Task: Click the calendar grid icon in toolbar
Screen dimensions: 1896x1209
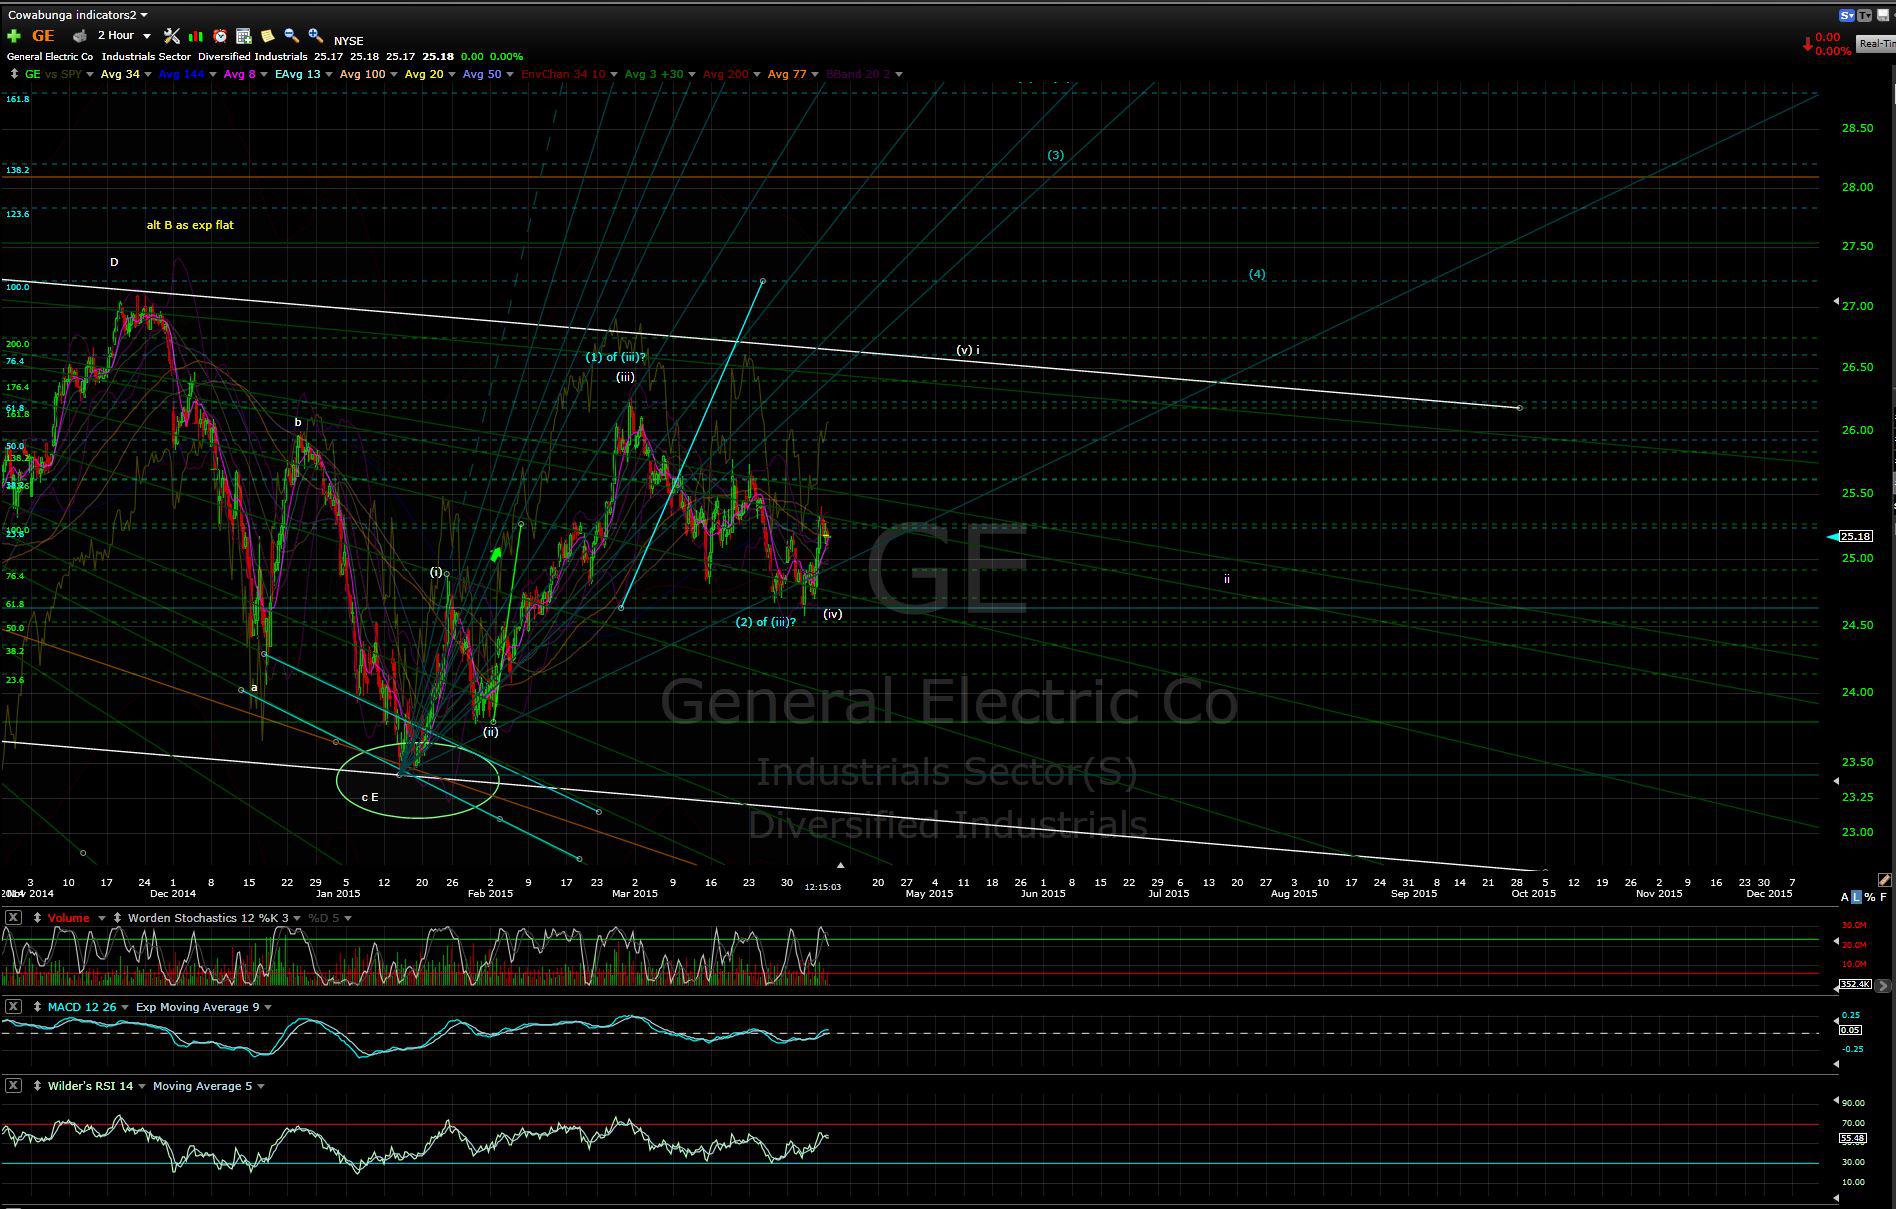Action: [244, 36]
